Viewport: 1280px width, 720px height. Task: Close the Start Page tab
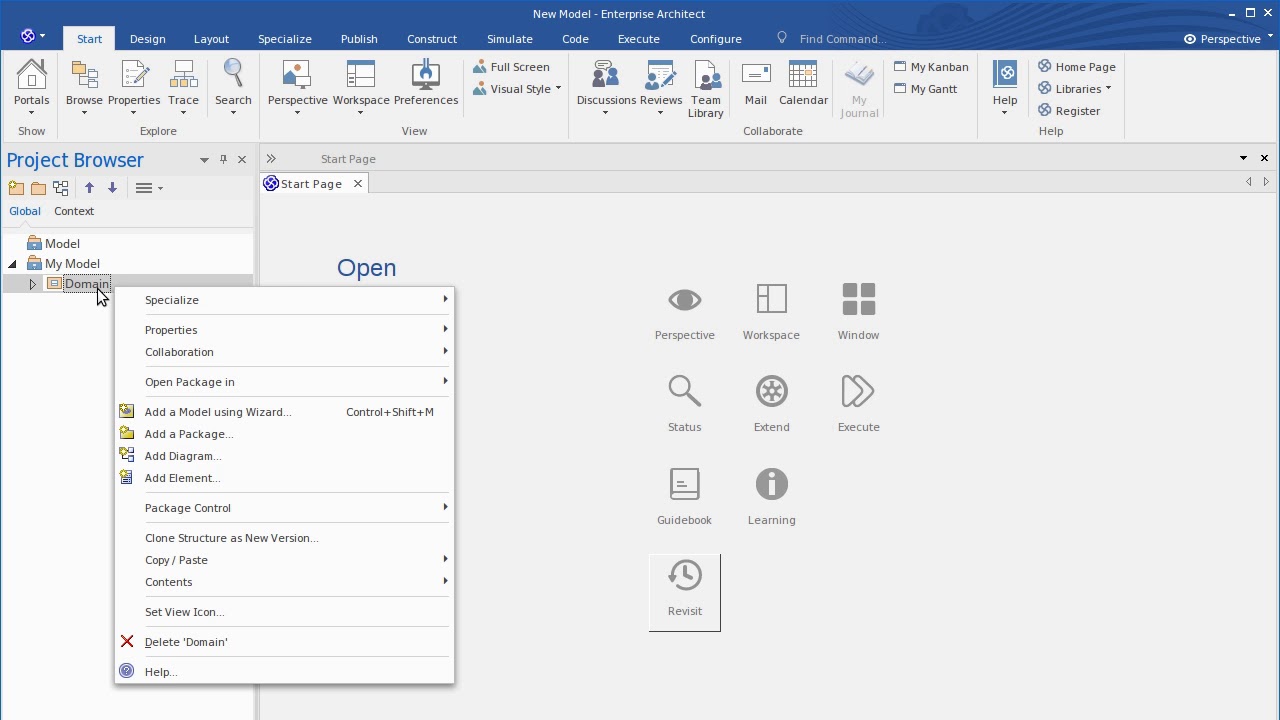357,184
